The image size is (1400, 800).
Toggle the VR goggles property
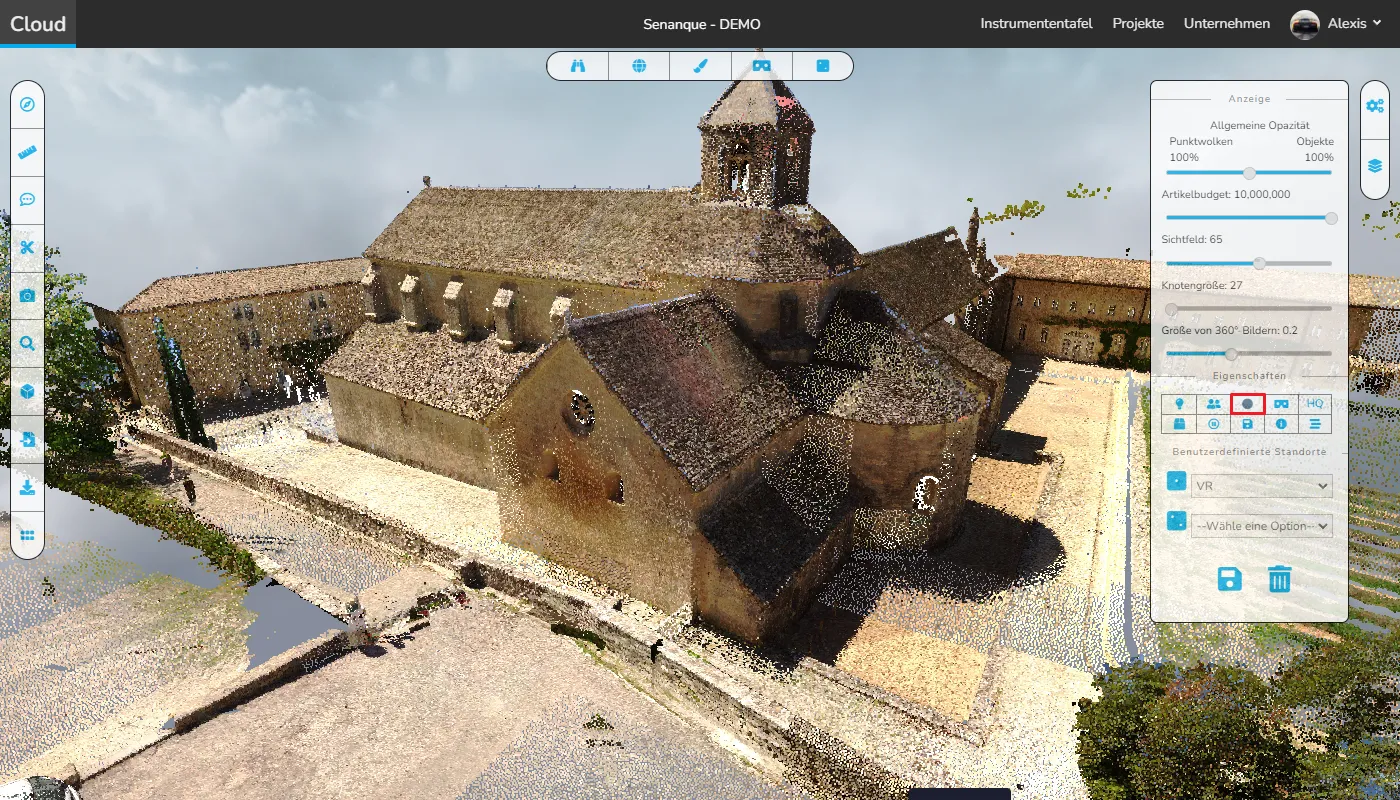[1281, 403]
